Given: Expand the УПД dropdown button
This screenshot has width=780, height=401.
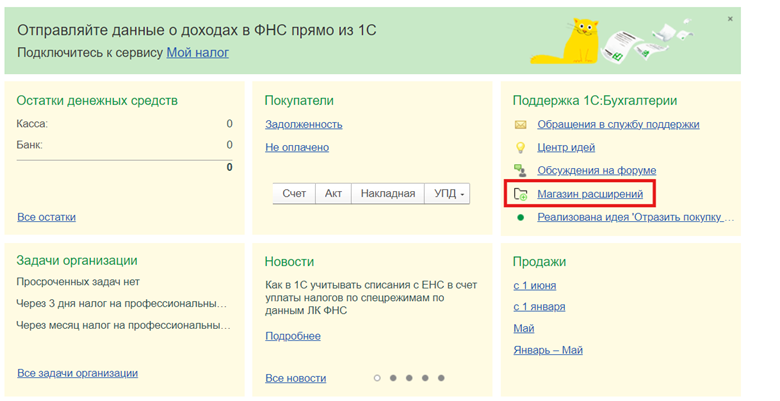Looking at the screenshot, I should 447,194.
